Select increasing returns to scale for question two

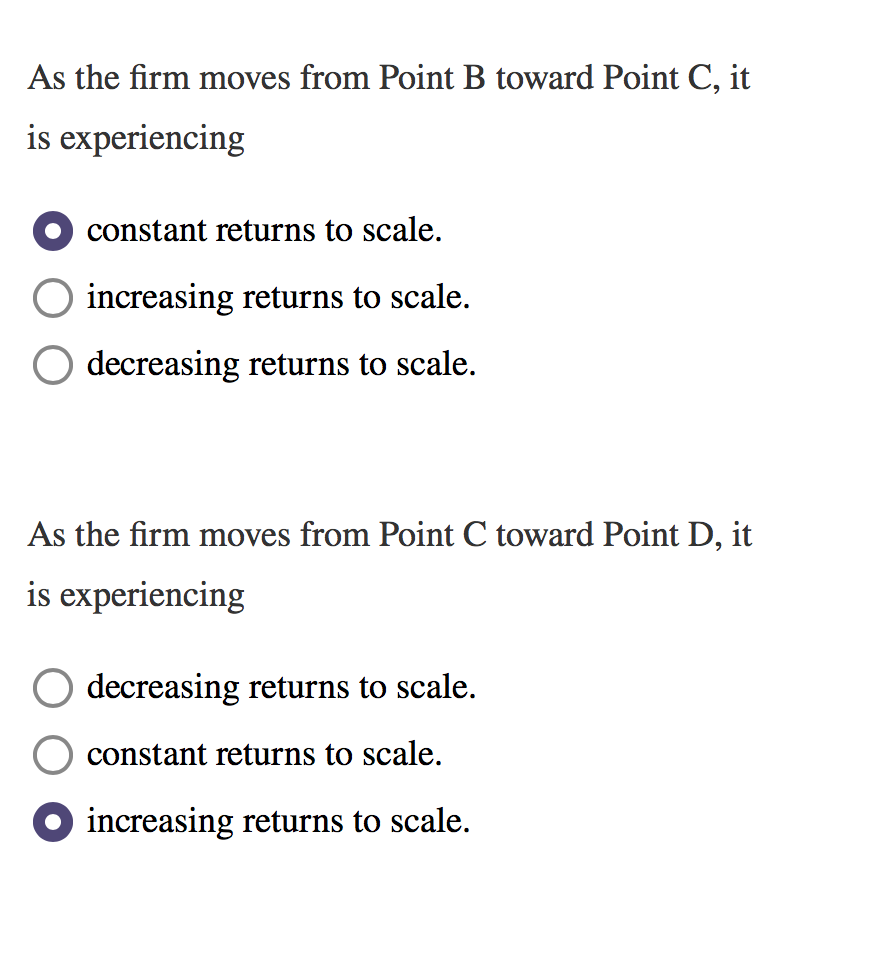[x=52, y=821]
